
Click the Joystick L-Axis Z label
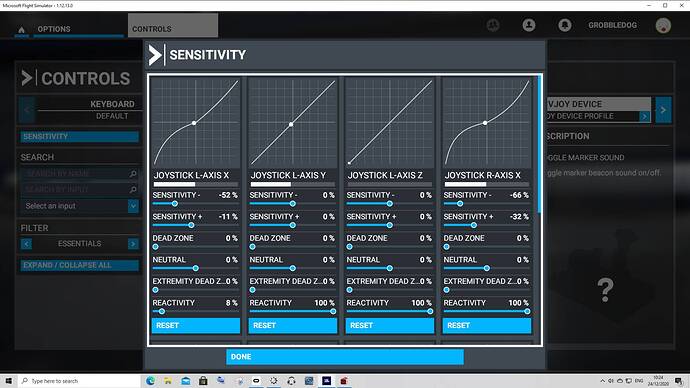pos(385,175)
